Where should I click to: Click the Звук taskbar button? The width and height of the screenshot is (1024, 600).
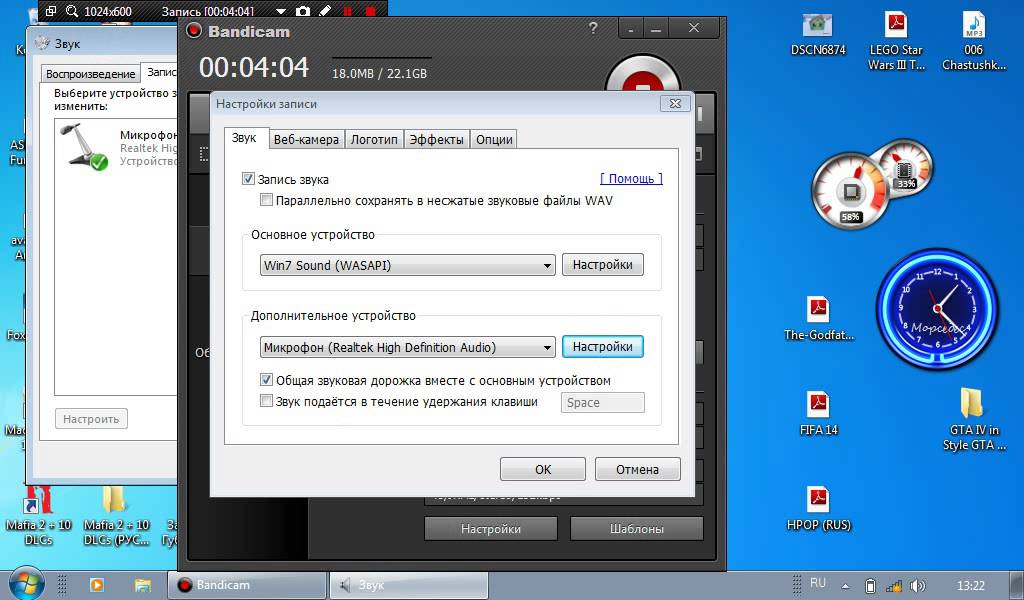pyautogui.click(x=409, y=585)
